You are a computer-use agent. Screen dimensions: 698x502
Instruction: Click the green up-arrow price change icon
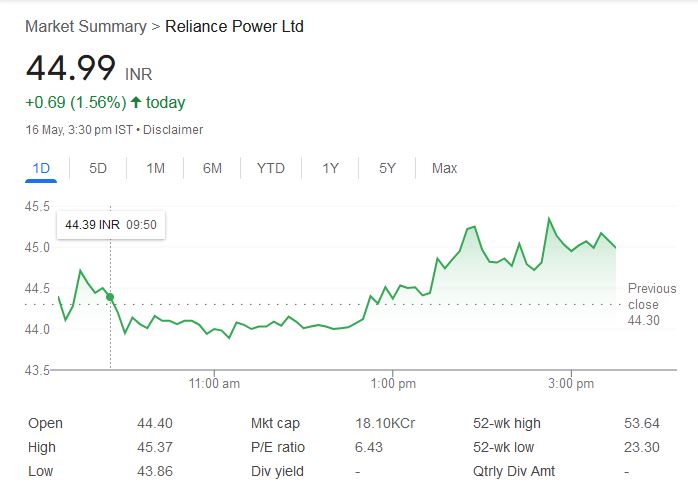[136, 102]
